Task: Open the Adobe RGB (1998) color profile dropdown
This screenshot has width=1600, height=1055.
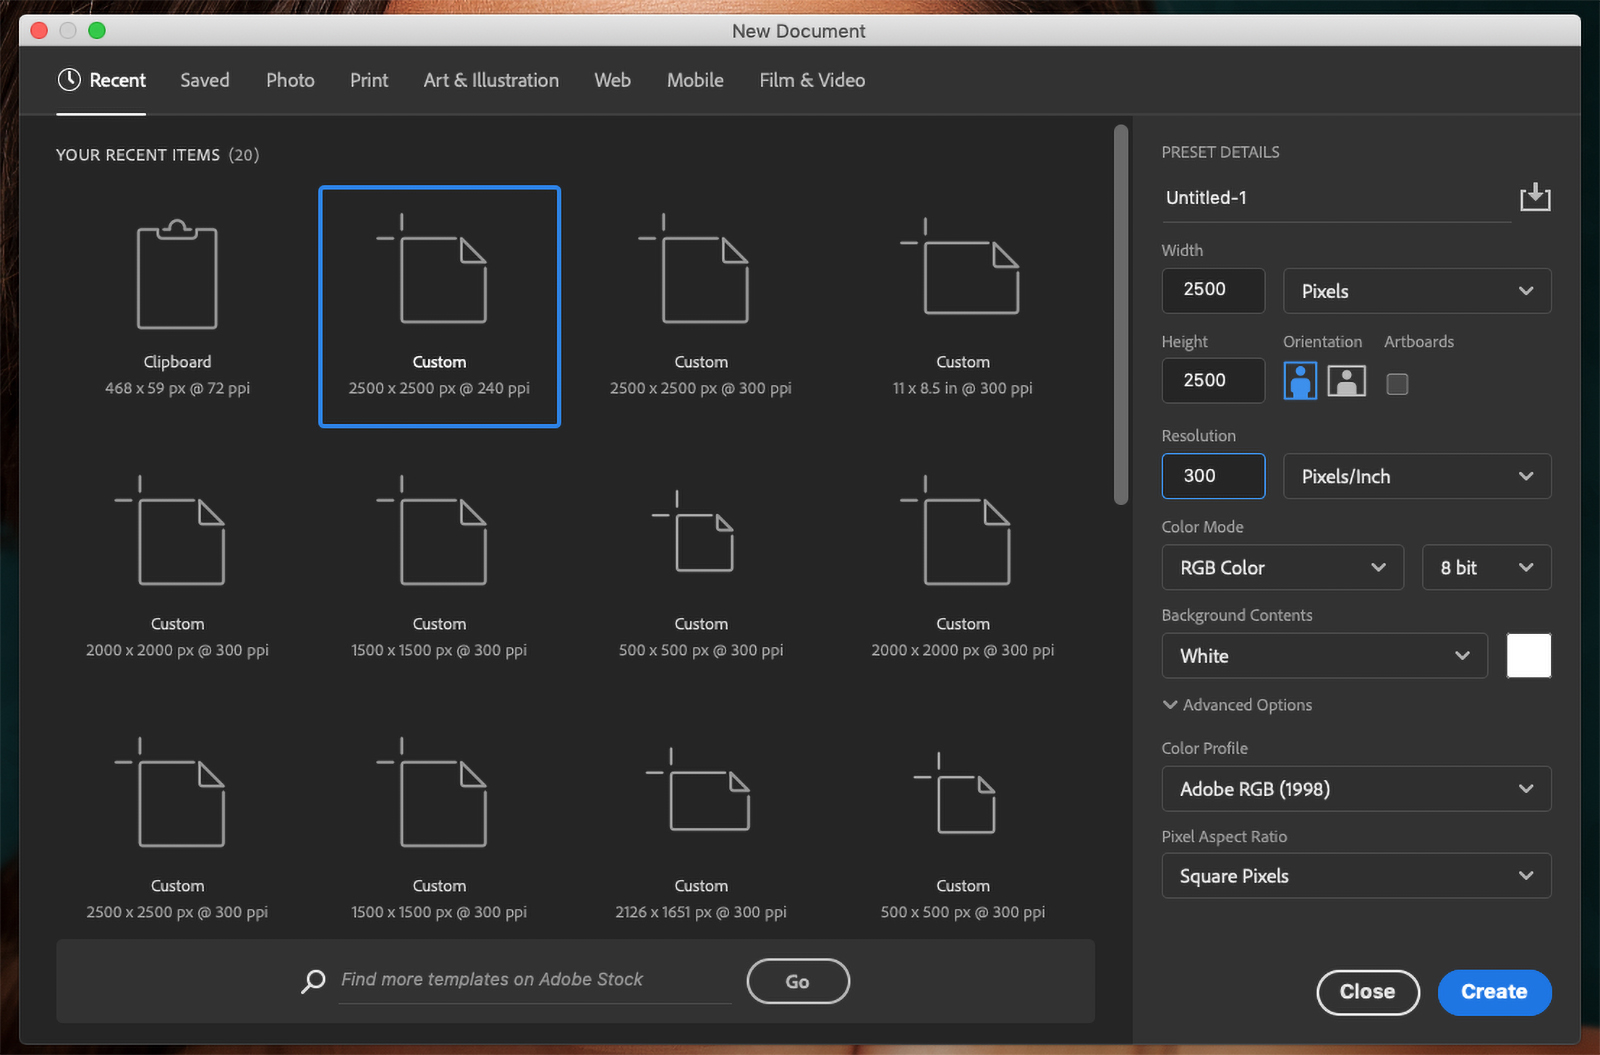Action: click(1357, 789)
